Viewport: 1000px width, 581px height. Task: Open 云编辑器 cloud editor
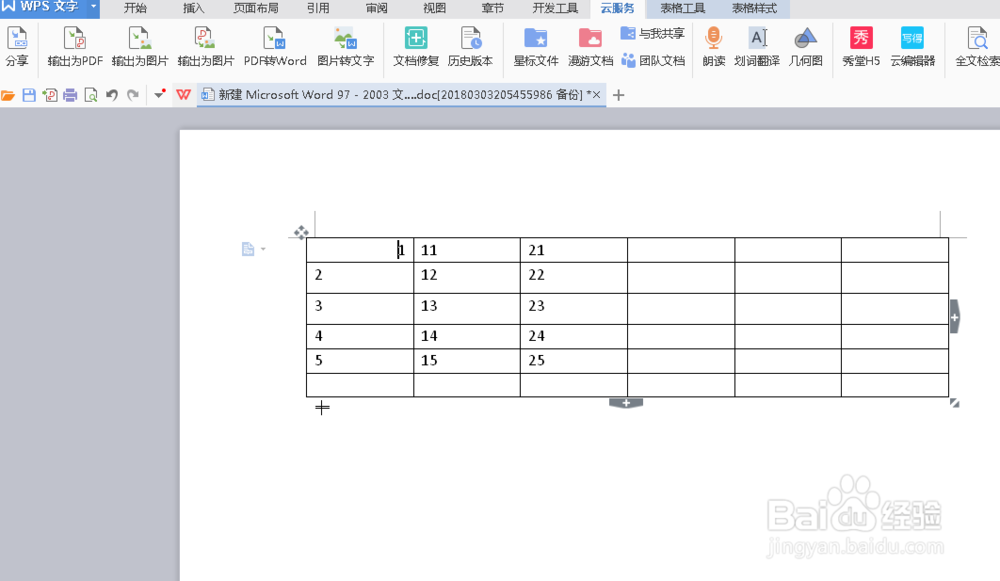pos(913,46)
